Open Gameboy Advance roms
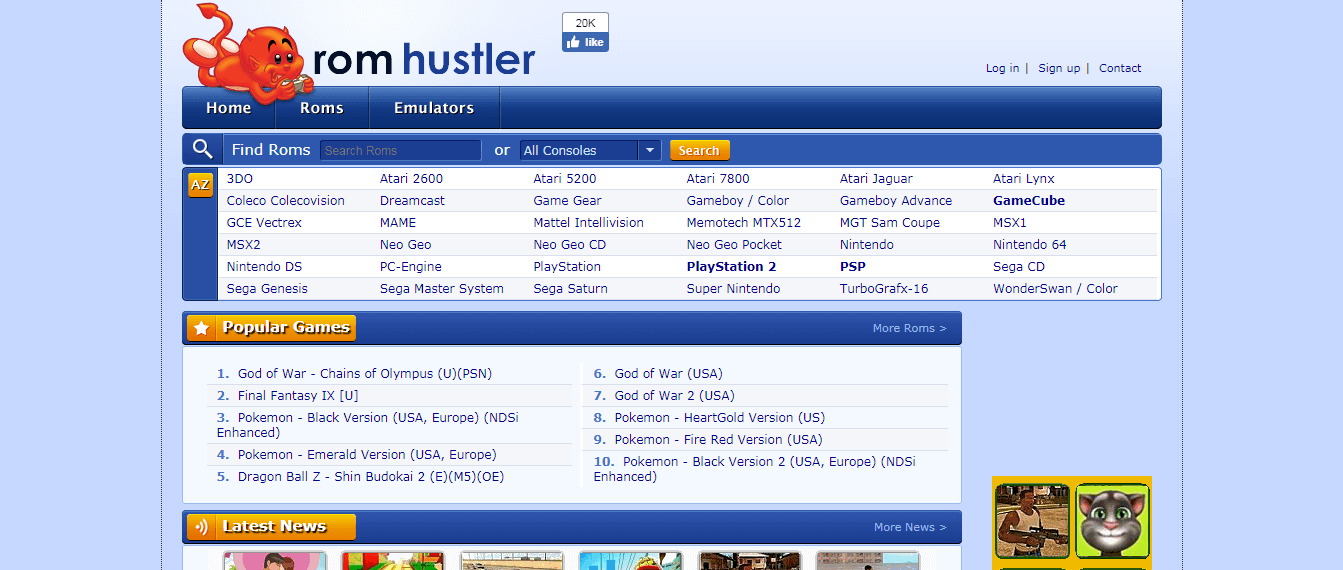The height and width of the screenshot is (570, 1343). (x=896, y=201)
